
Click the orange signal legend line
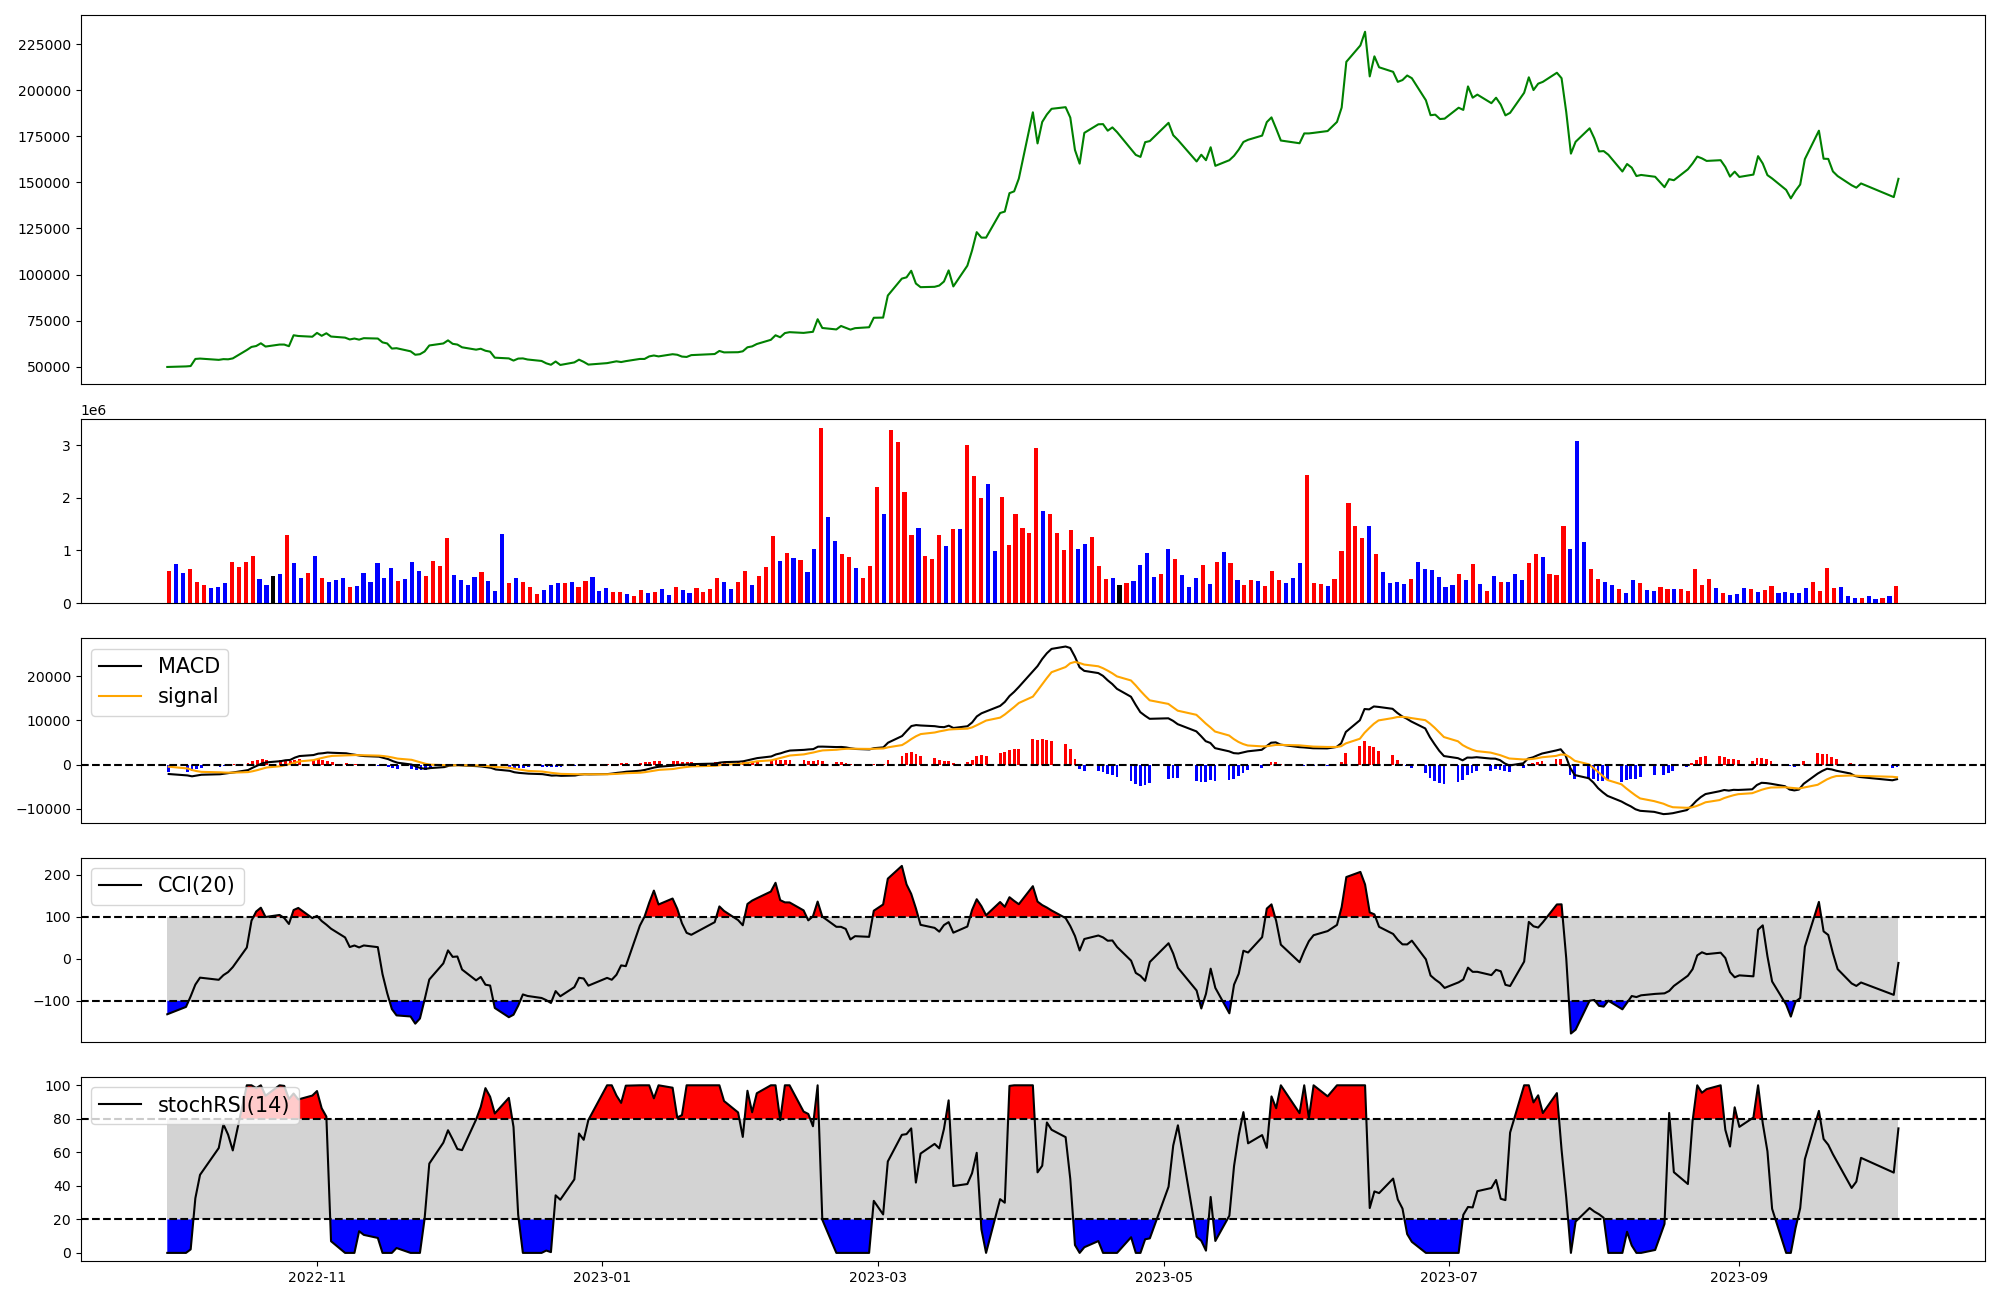point(122,696)
